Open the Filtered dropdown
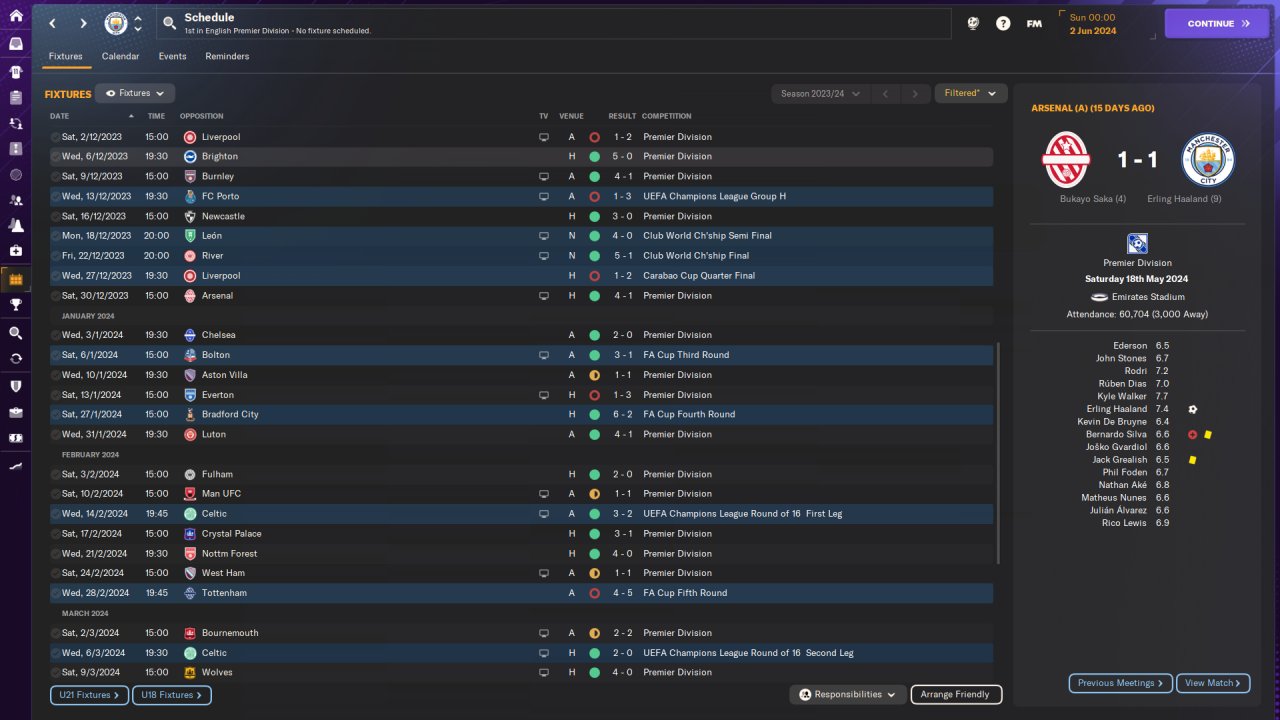 tap(969, 93)
